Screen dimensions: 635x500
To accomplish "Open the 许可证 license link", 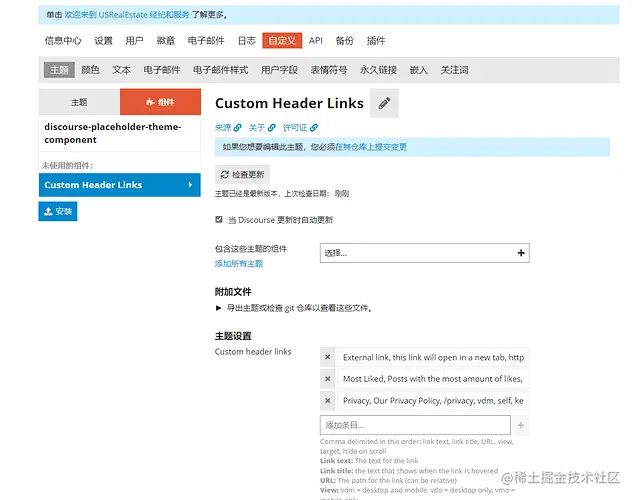I will pyautogui.click(x=300, y=128).
